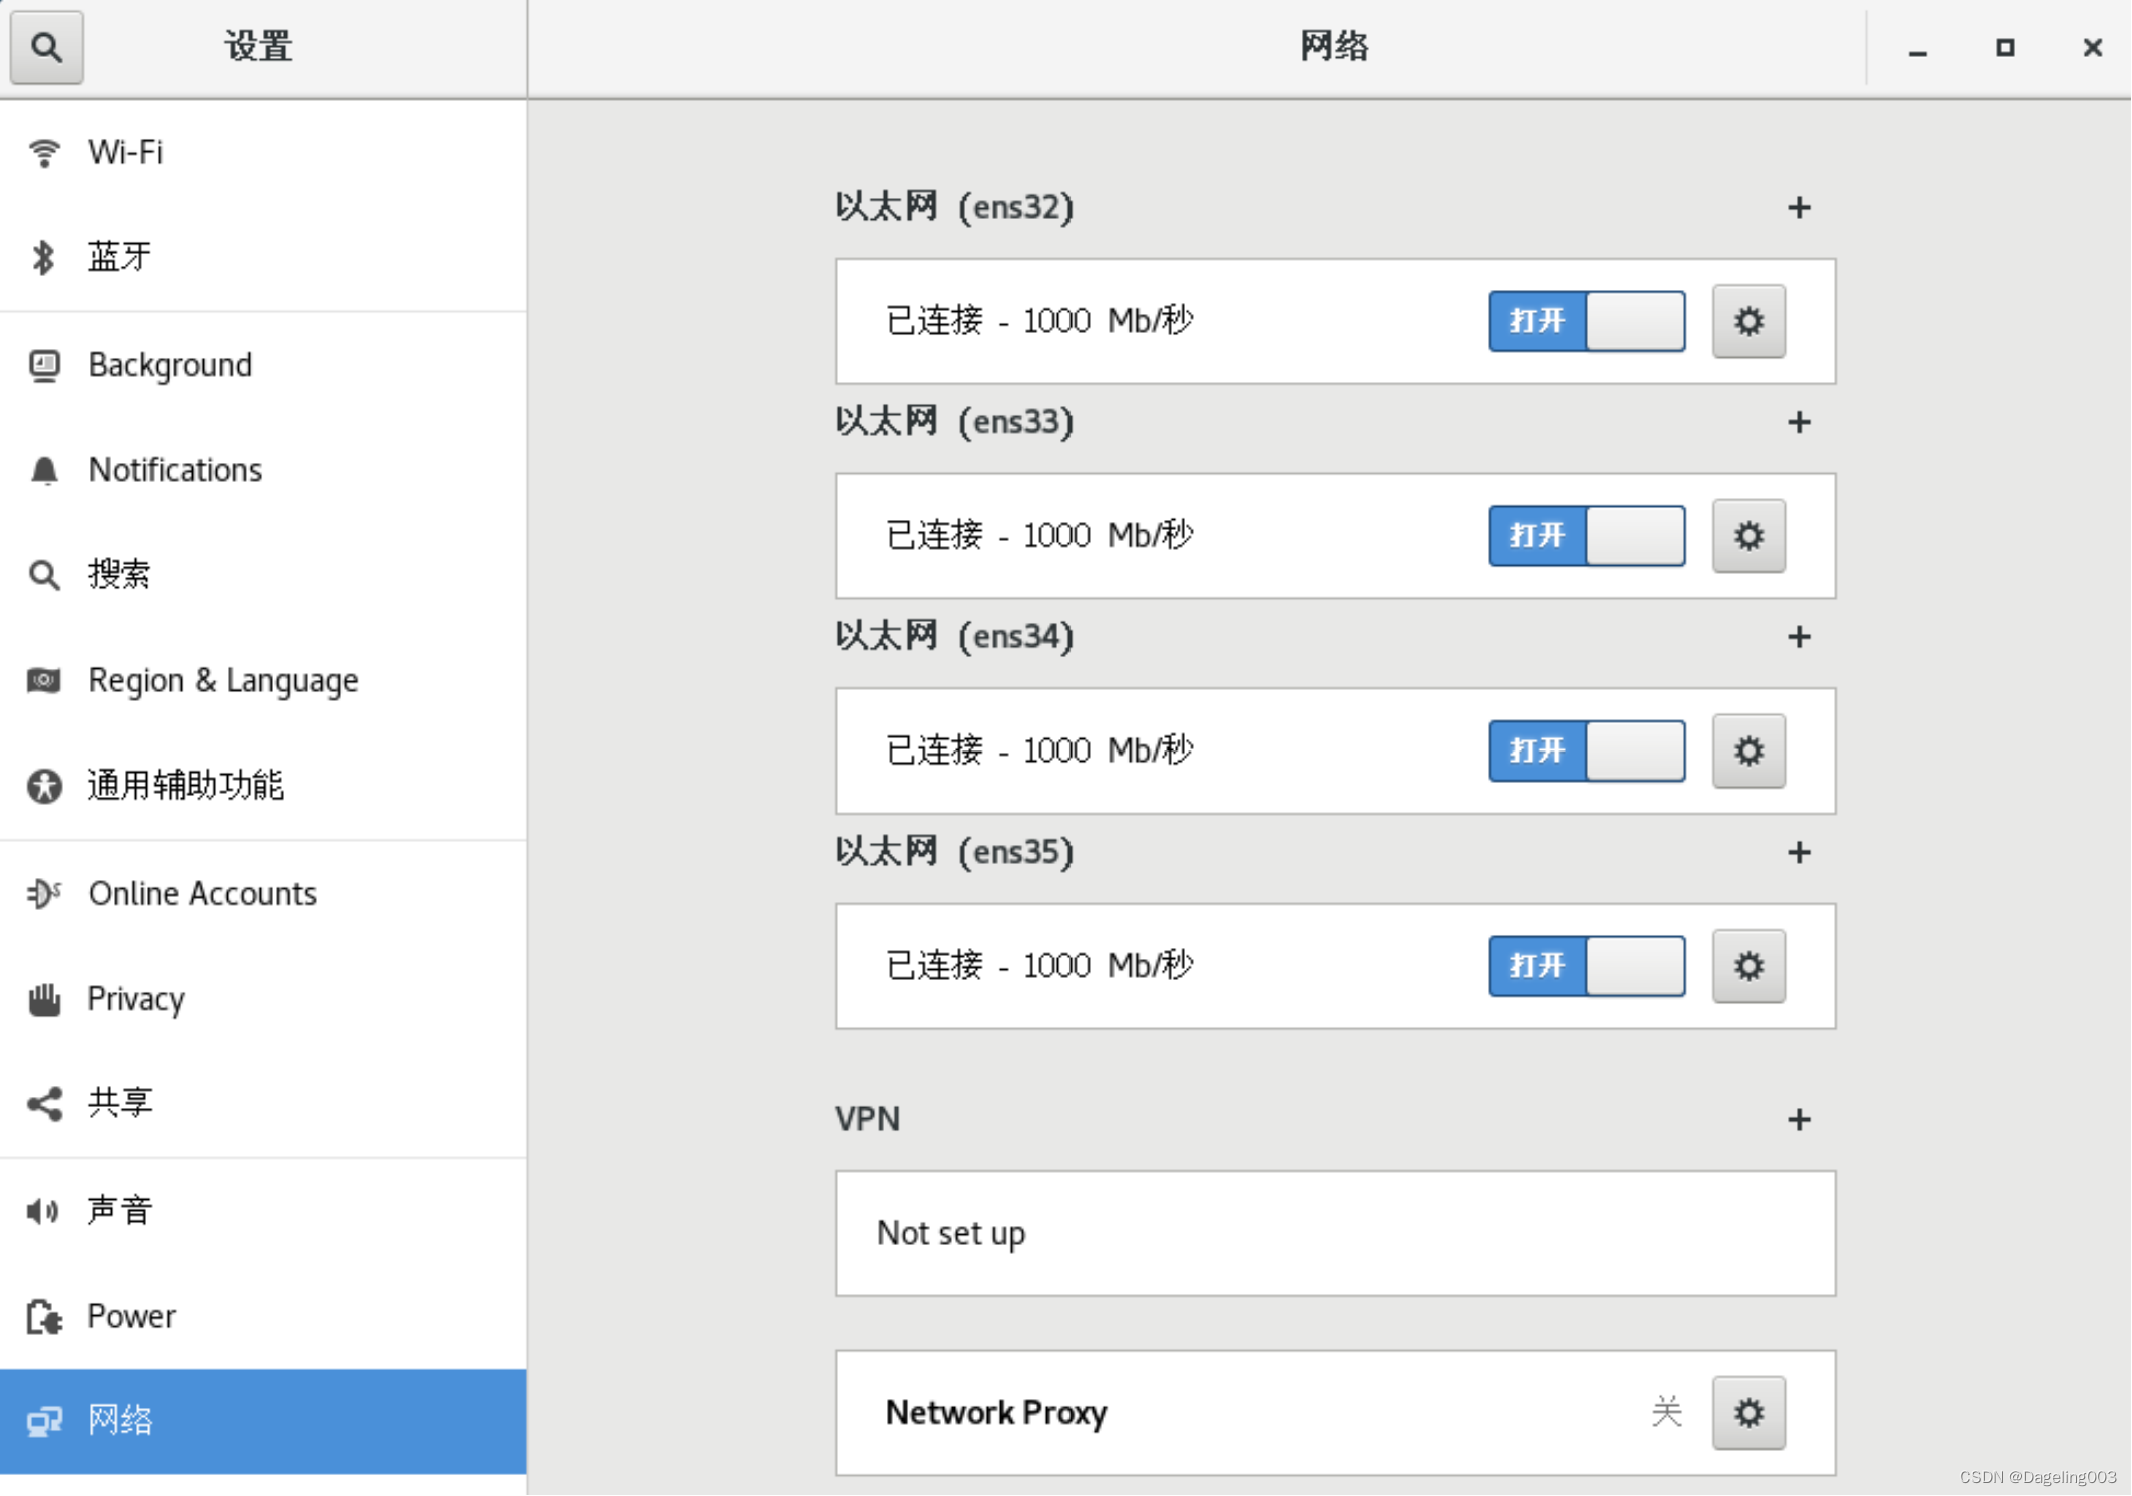Screen dimensions: 2132x1496
Task: Open the Network Proxy gear settings
Action: pos(1748,1413)
